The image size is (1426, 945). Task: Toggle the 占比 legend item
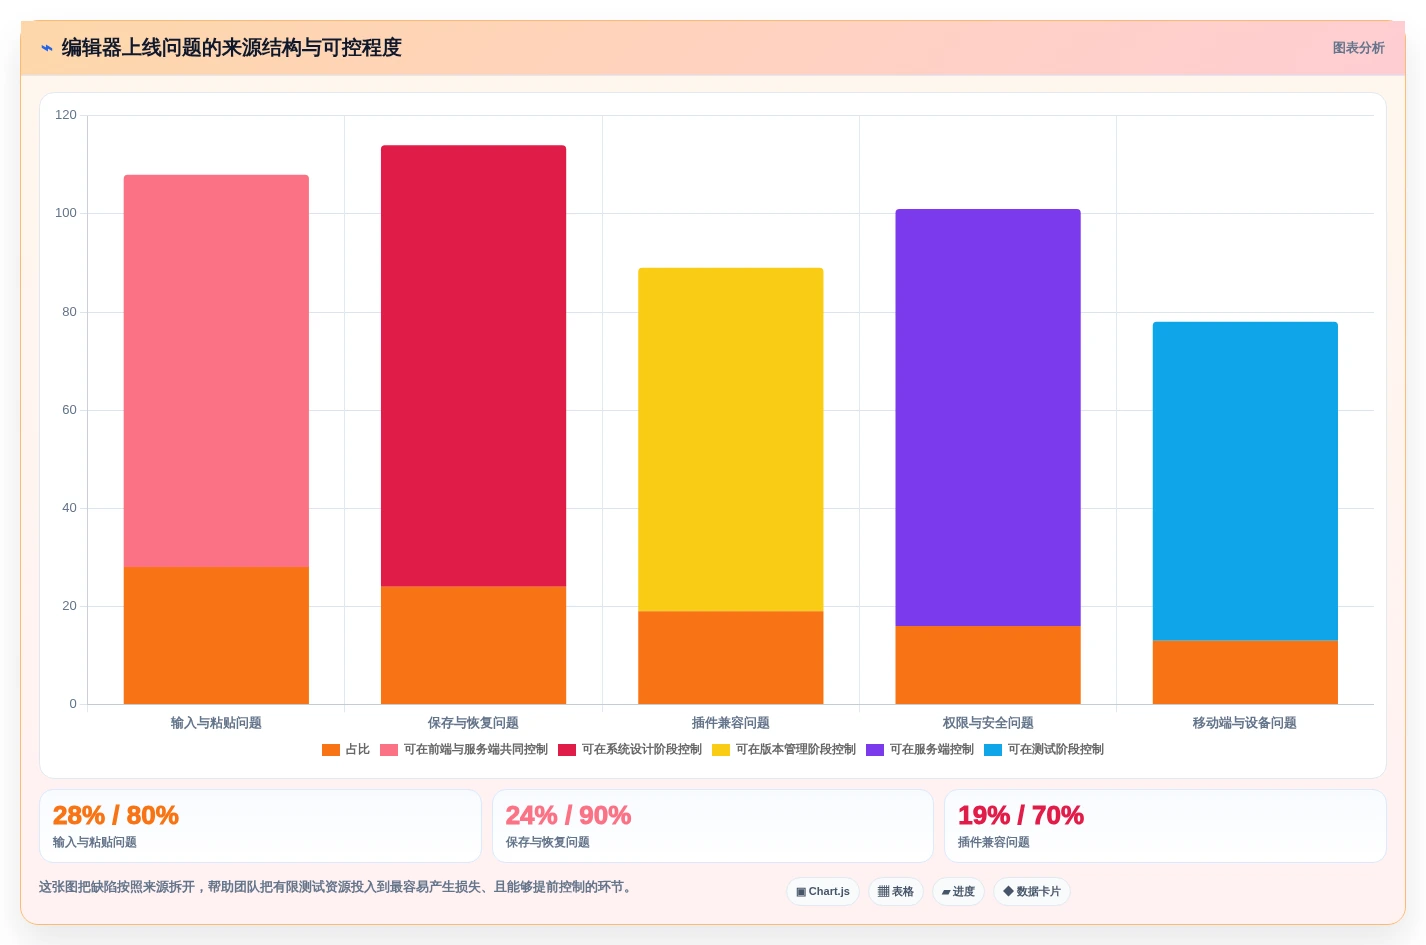click(x=346, y=750)
